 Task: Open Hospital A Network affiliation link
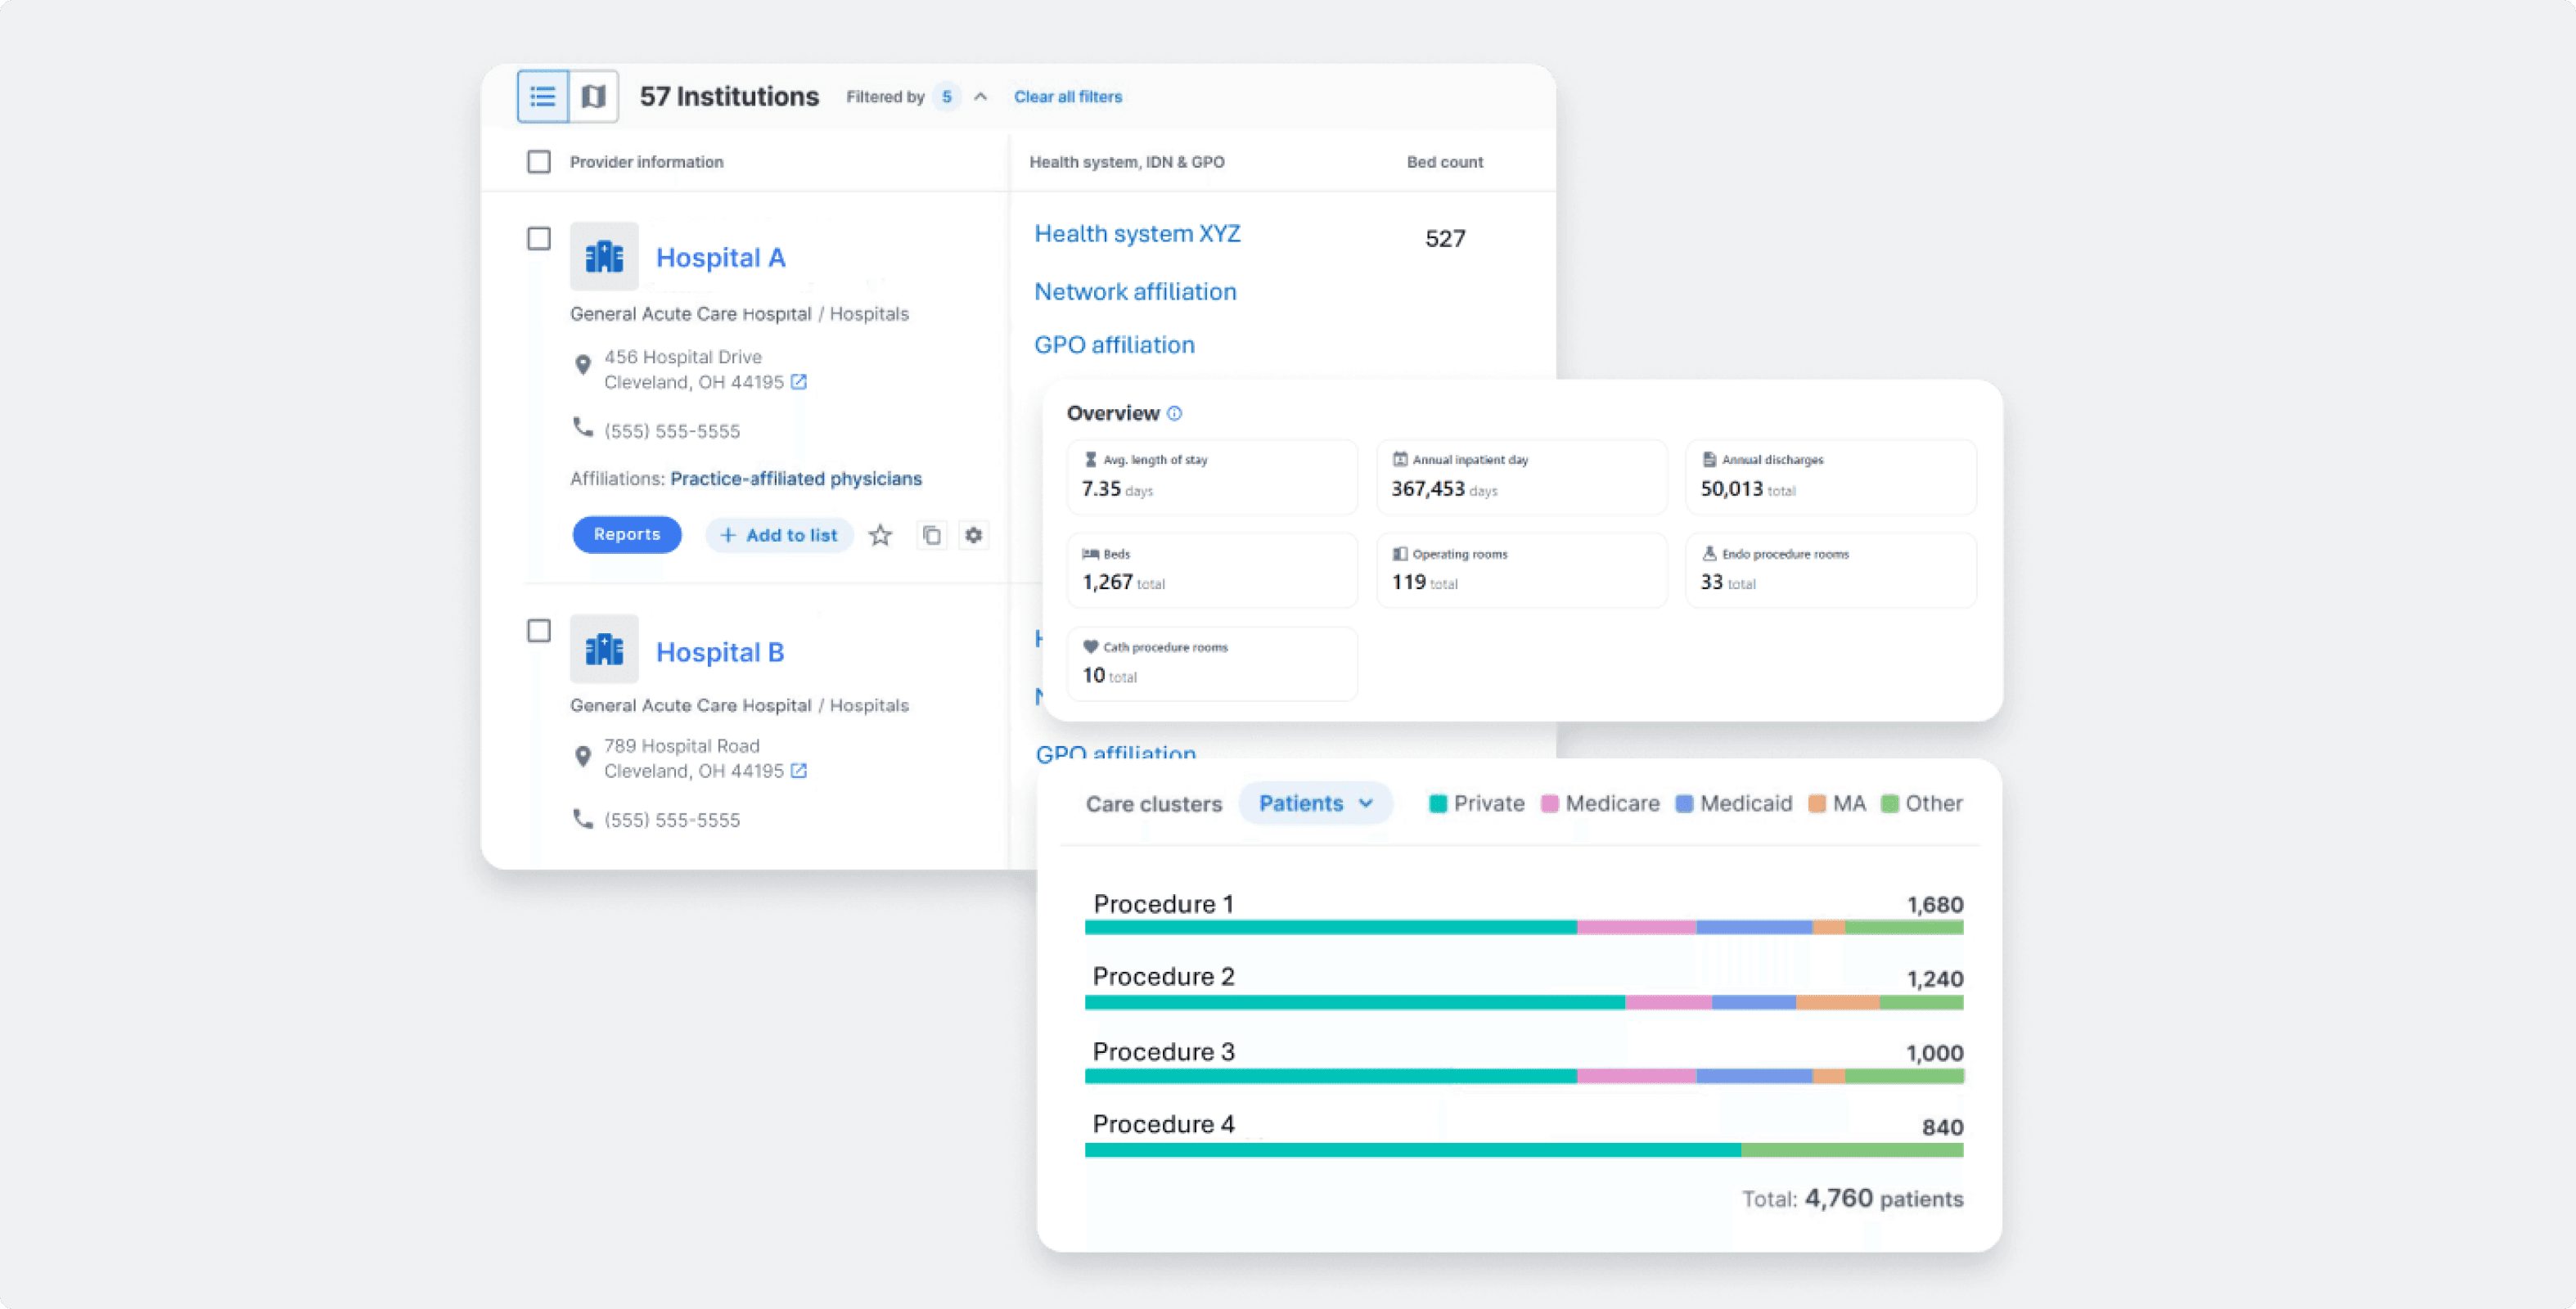pos(1135,292)
